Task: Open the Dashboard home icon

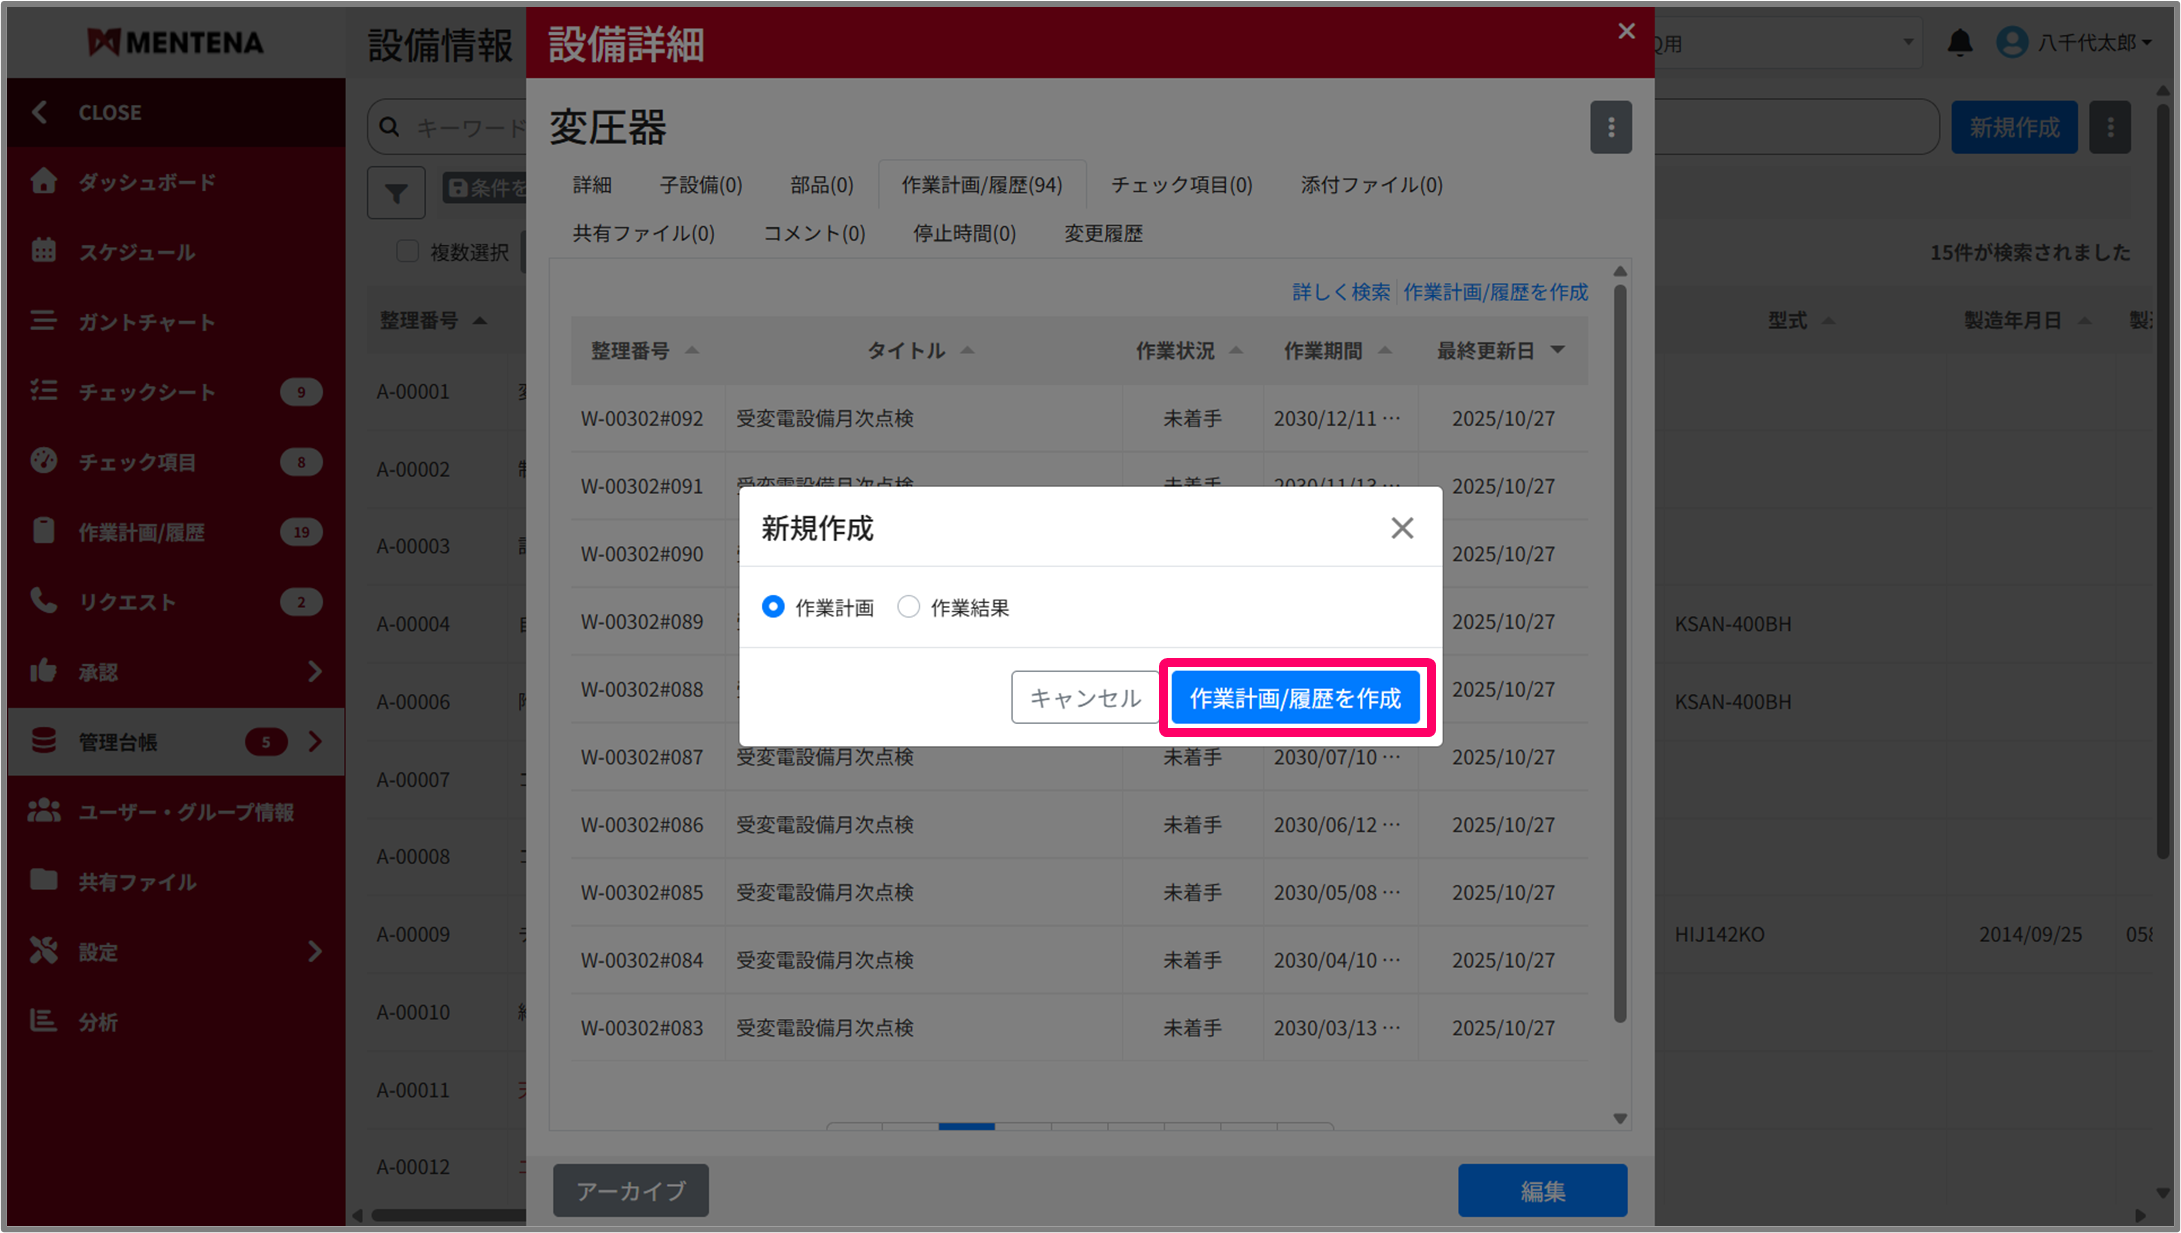Action: click(43, 181)
